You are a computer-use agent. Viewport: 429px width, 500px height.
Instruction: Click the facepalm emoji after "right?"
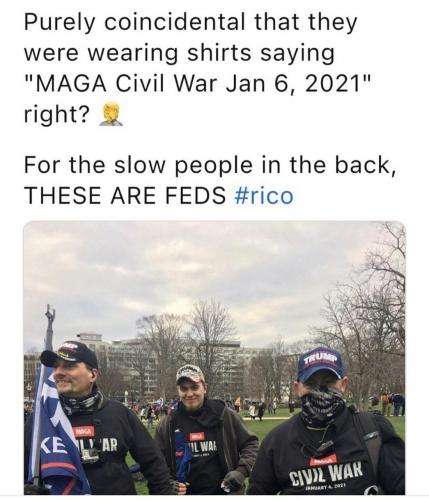tap(112, 115)
